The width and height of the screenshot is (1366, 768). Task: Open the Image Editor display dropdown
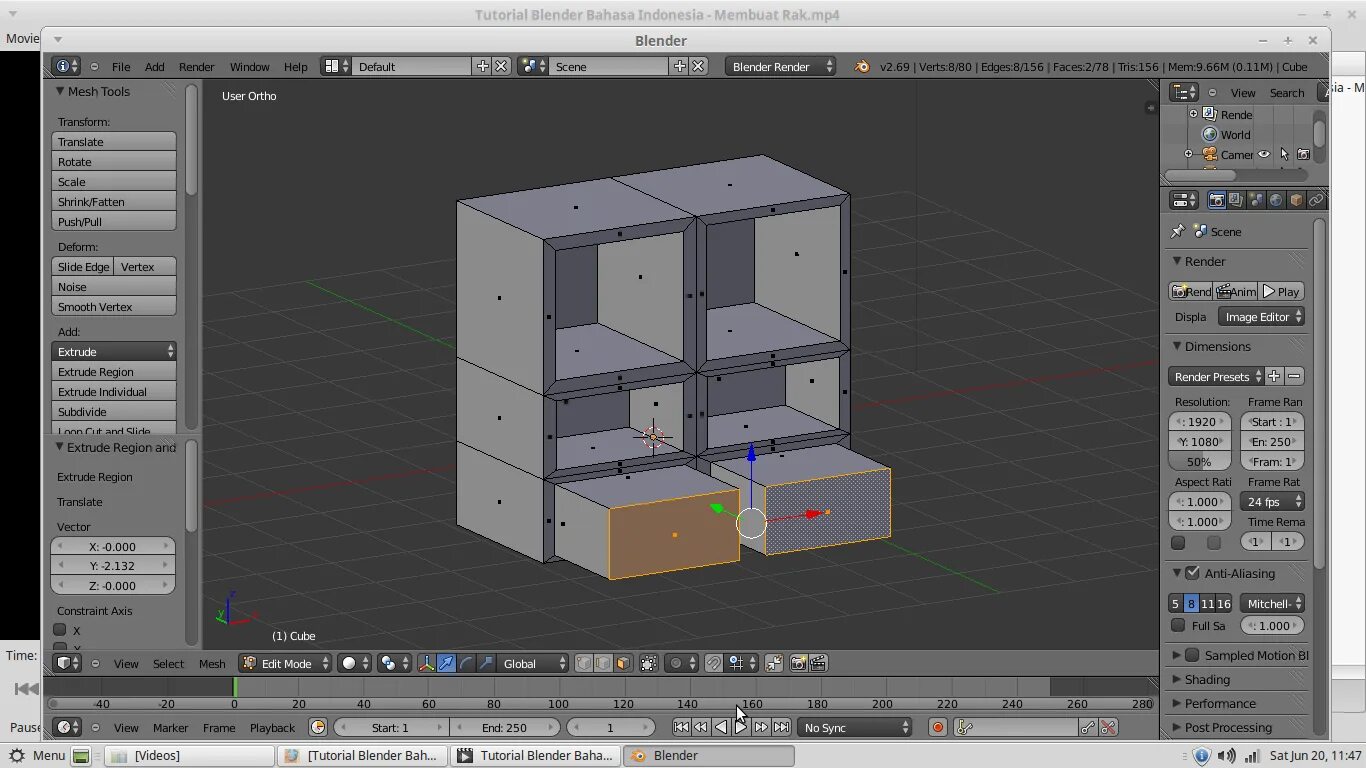pos(1261,316)
